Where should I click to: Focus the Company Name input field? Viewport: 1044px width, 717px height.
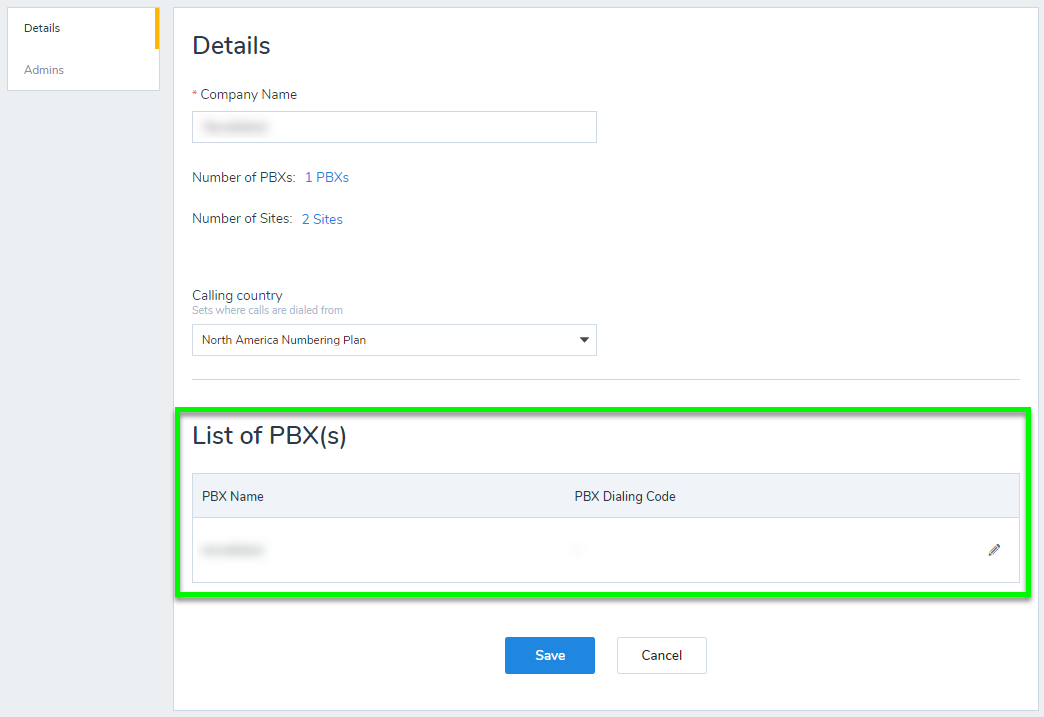pyautogui.click(x=394, y=126)
